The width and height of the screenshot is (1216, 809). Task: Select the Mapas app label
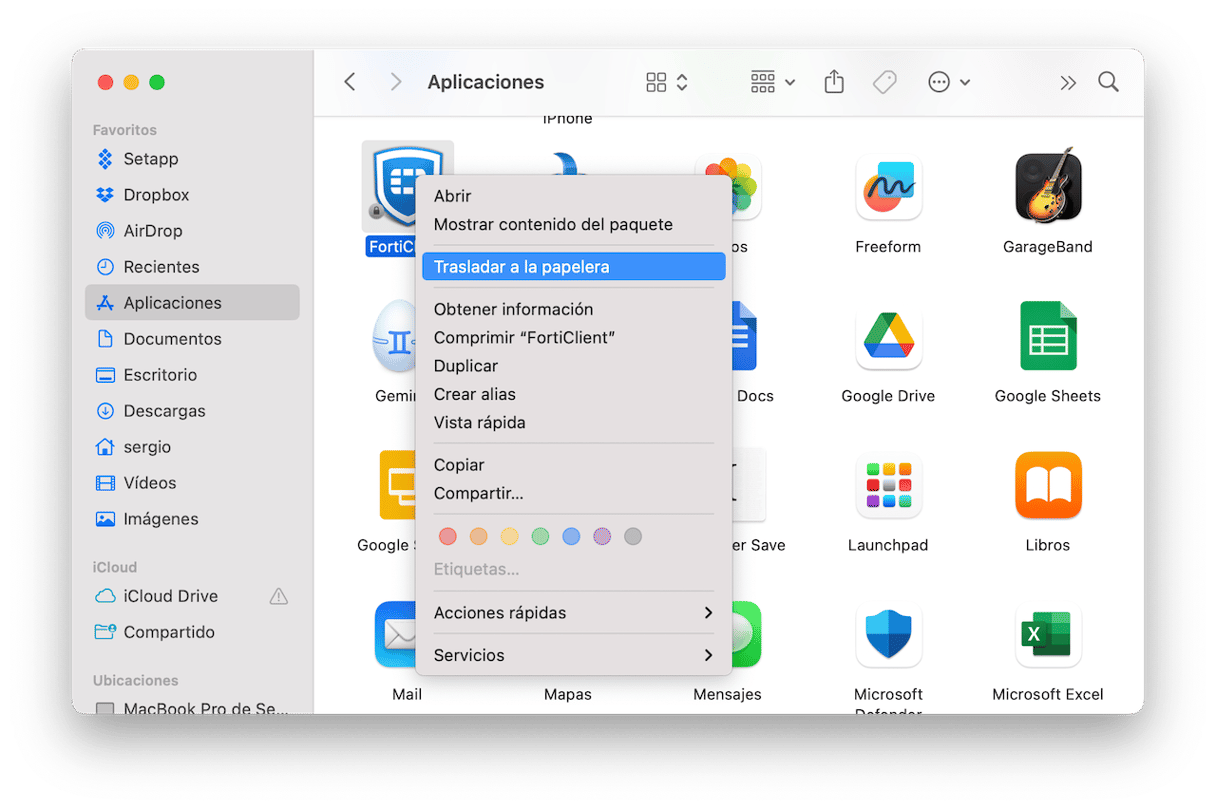[x=568, y=694]
